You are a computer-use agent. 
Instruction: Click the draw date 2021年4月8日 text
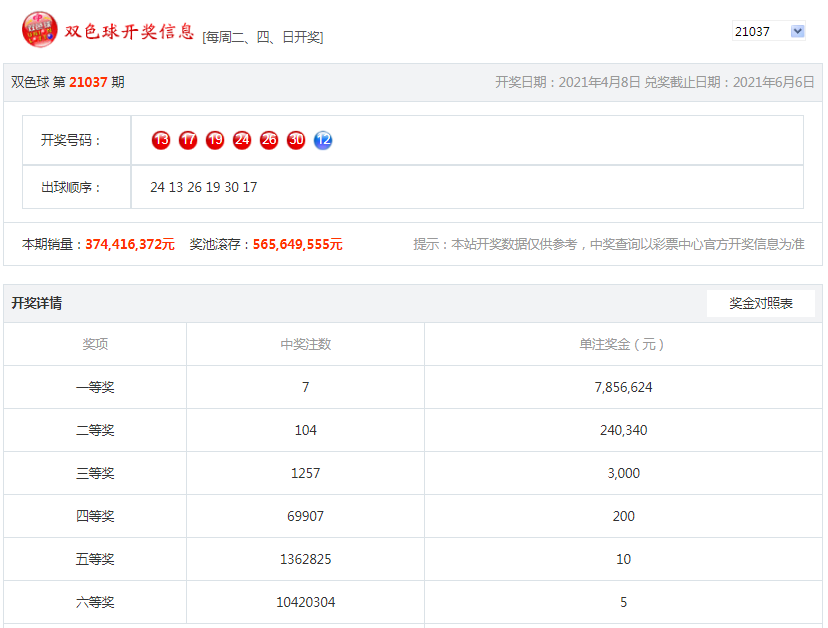point(599,82)
